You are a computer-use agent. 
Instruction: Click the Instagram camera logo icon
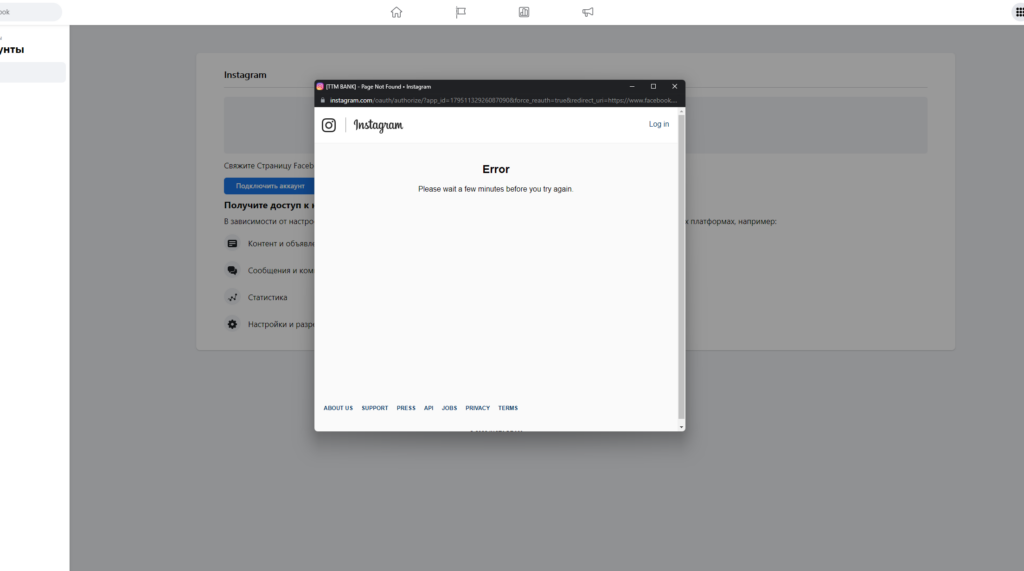[x=329, y=125]
